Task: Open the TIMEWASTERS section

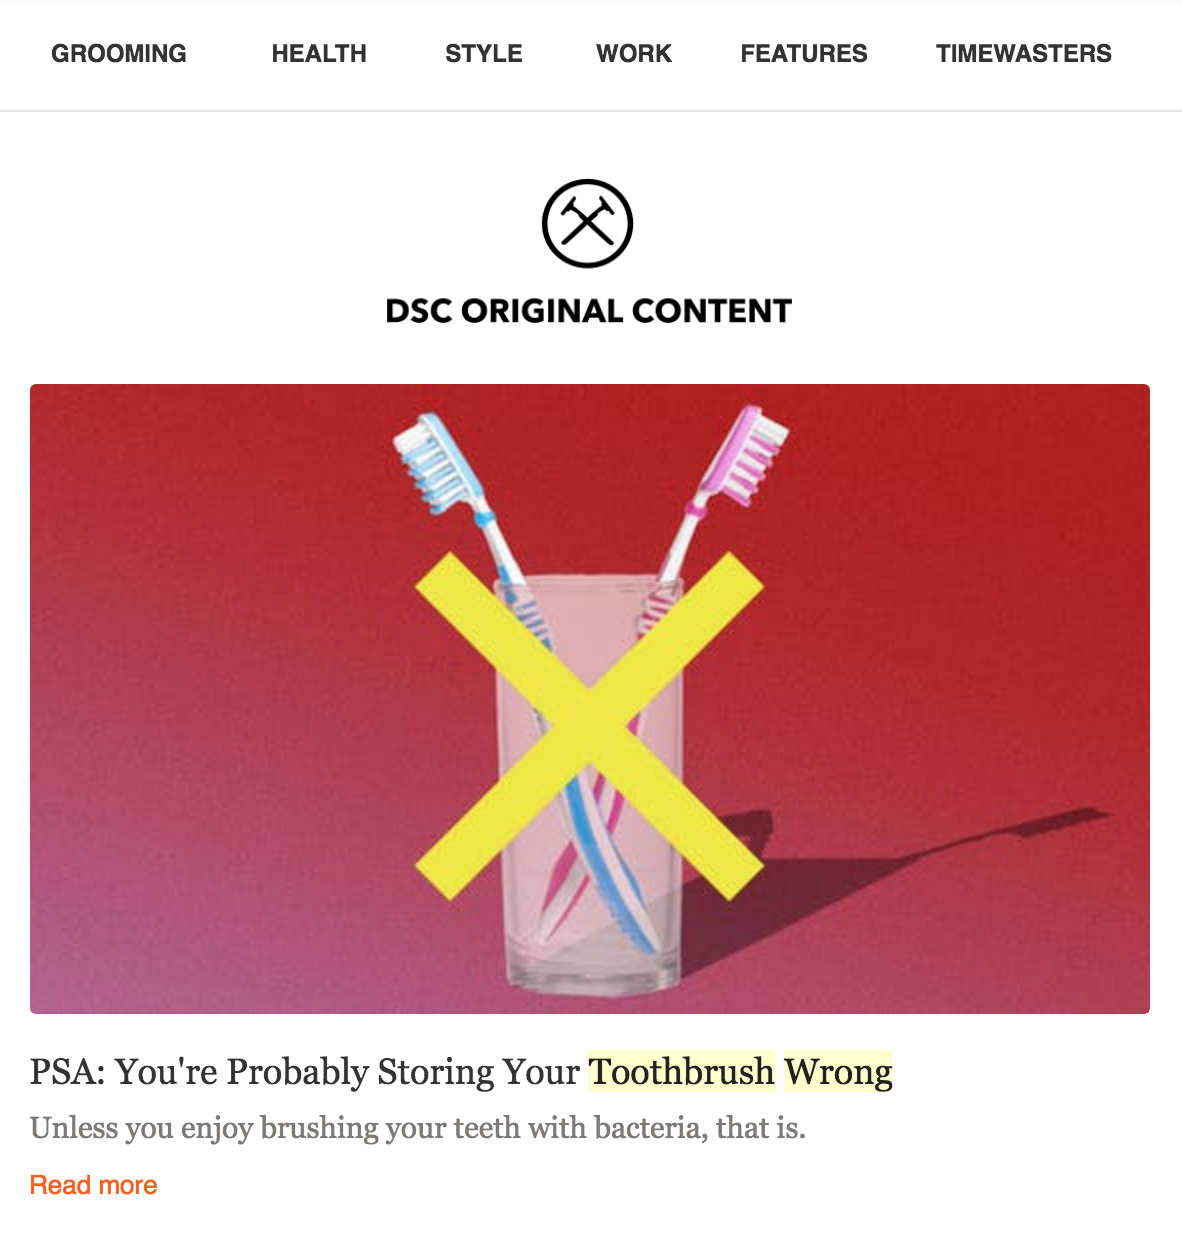Action: click(x=1024, y=54)
